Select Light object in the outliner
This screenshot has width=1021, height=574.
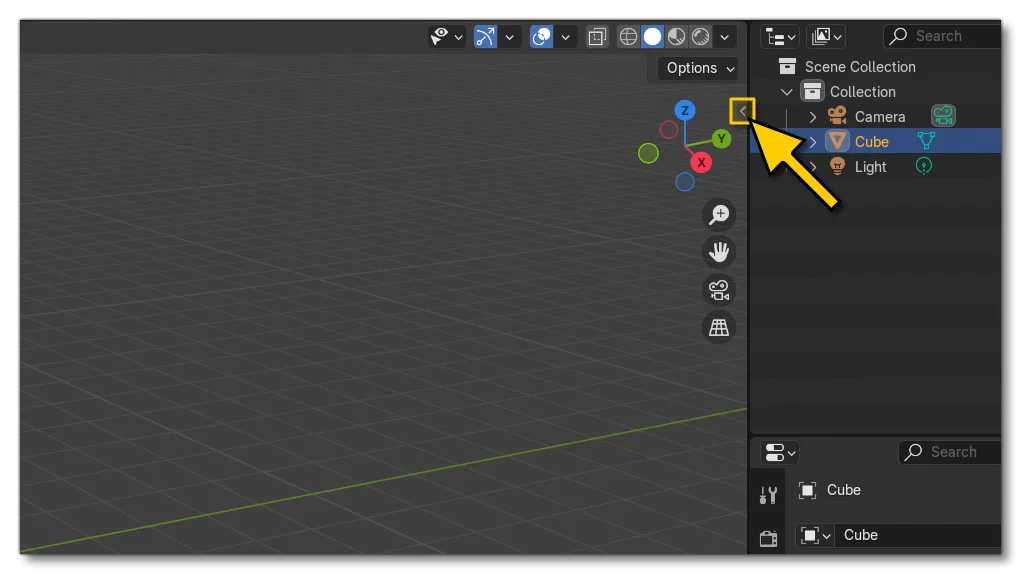point(870,167)
